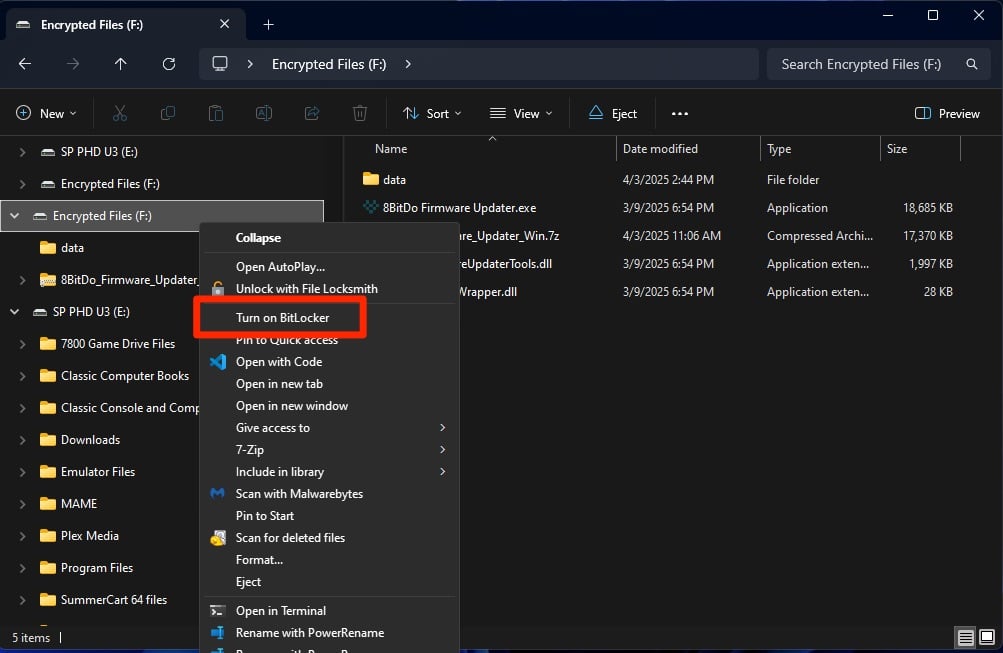Screen dimensions: 1003x653
Task: Click the Search Encrypted Files (F:) field
Action: (878, 64)
